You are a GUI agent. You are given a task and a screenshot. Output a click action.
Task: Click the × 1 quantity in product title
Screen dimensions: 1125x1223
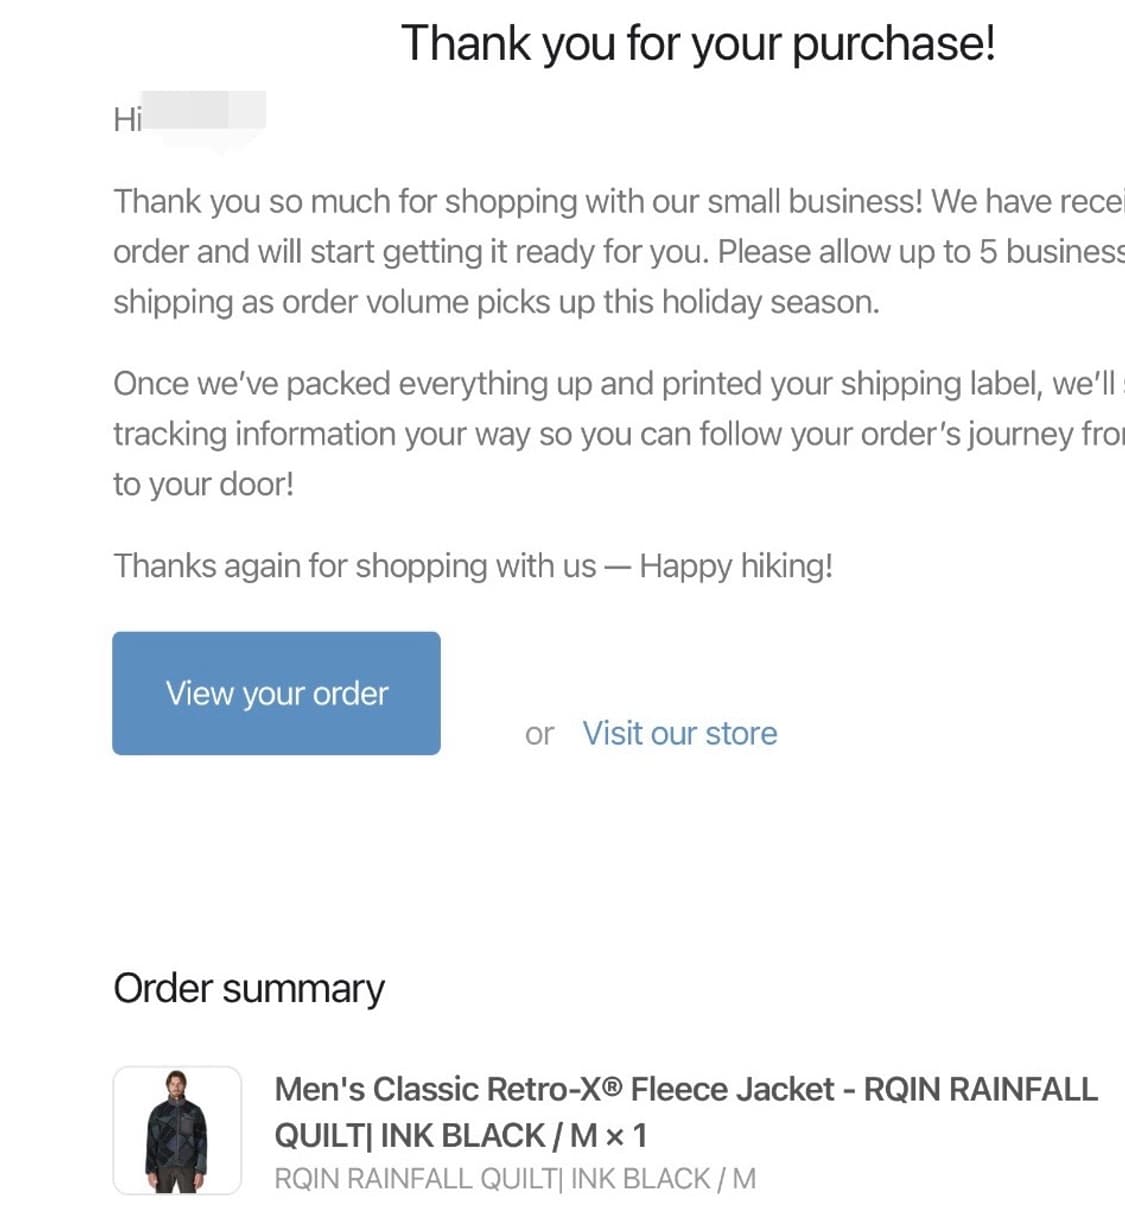(626, 1136)
